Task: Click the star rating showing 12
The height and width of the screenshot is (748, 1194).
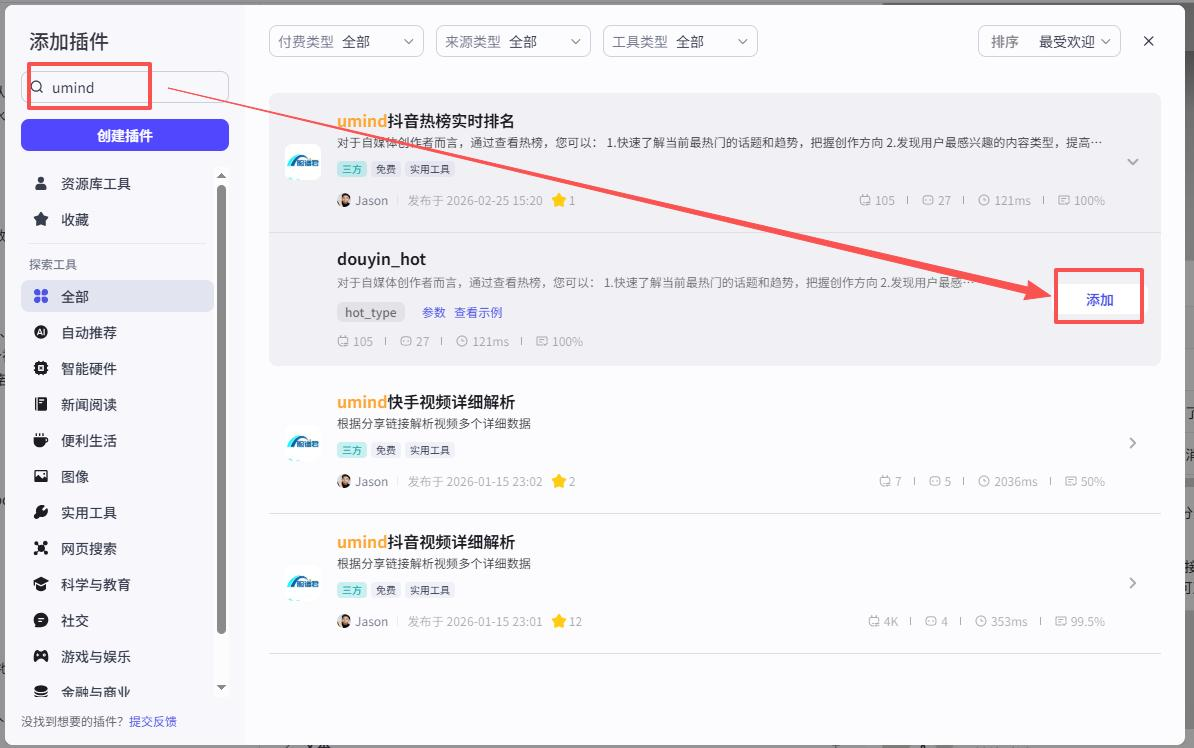Action: pyautogui.click(x=567, y=622)
